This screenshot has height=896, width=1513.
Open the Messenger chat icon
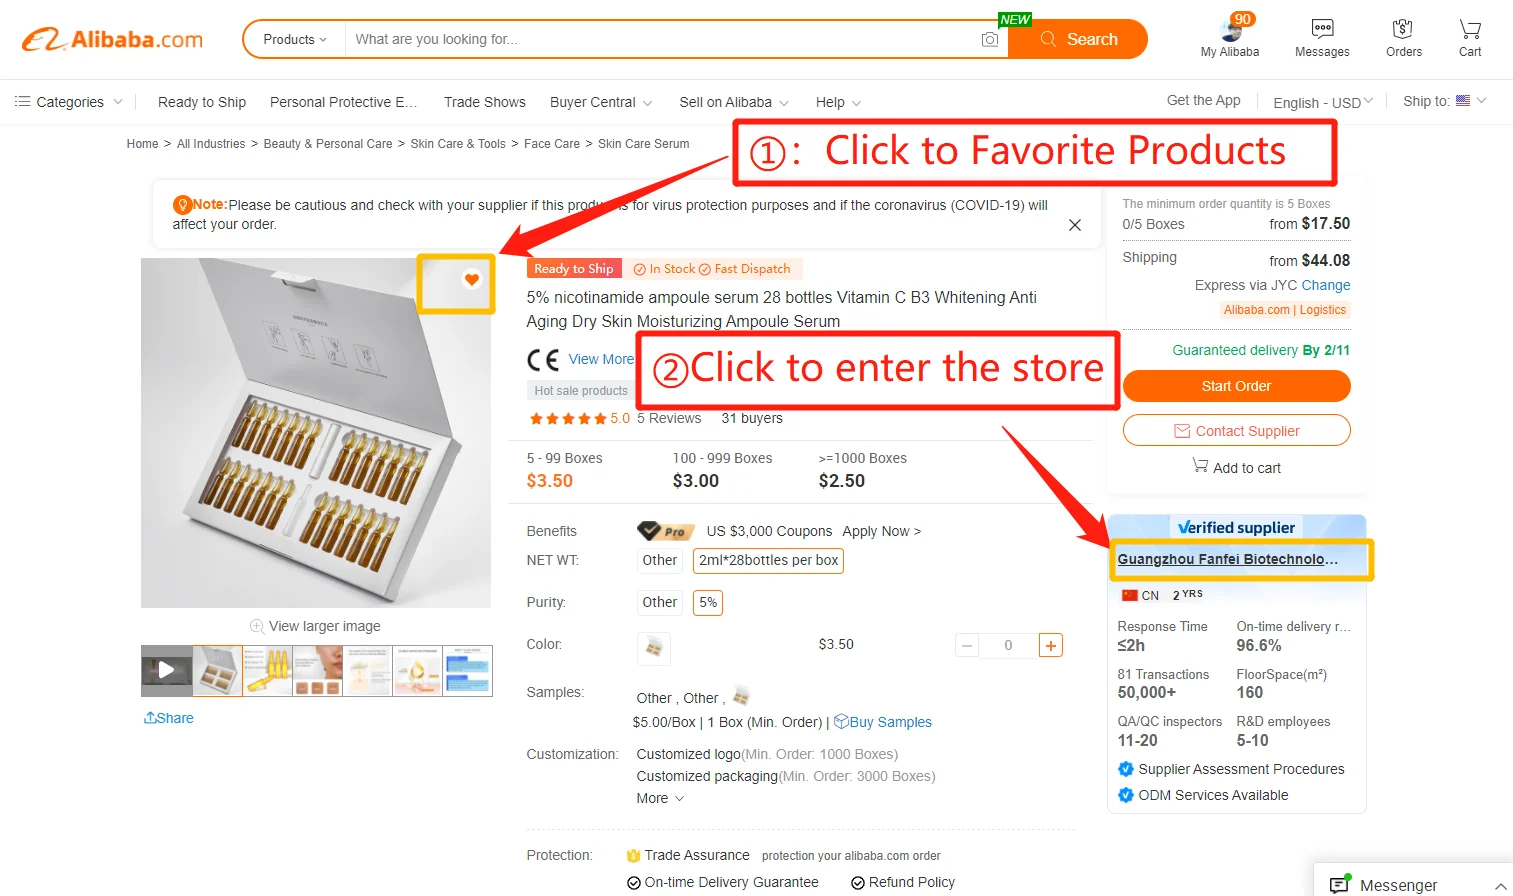coord(1340,884)
